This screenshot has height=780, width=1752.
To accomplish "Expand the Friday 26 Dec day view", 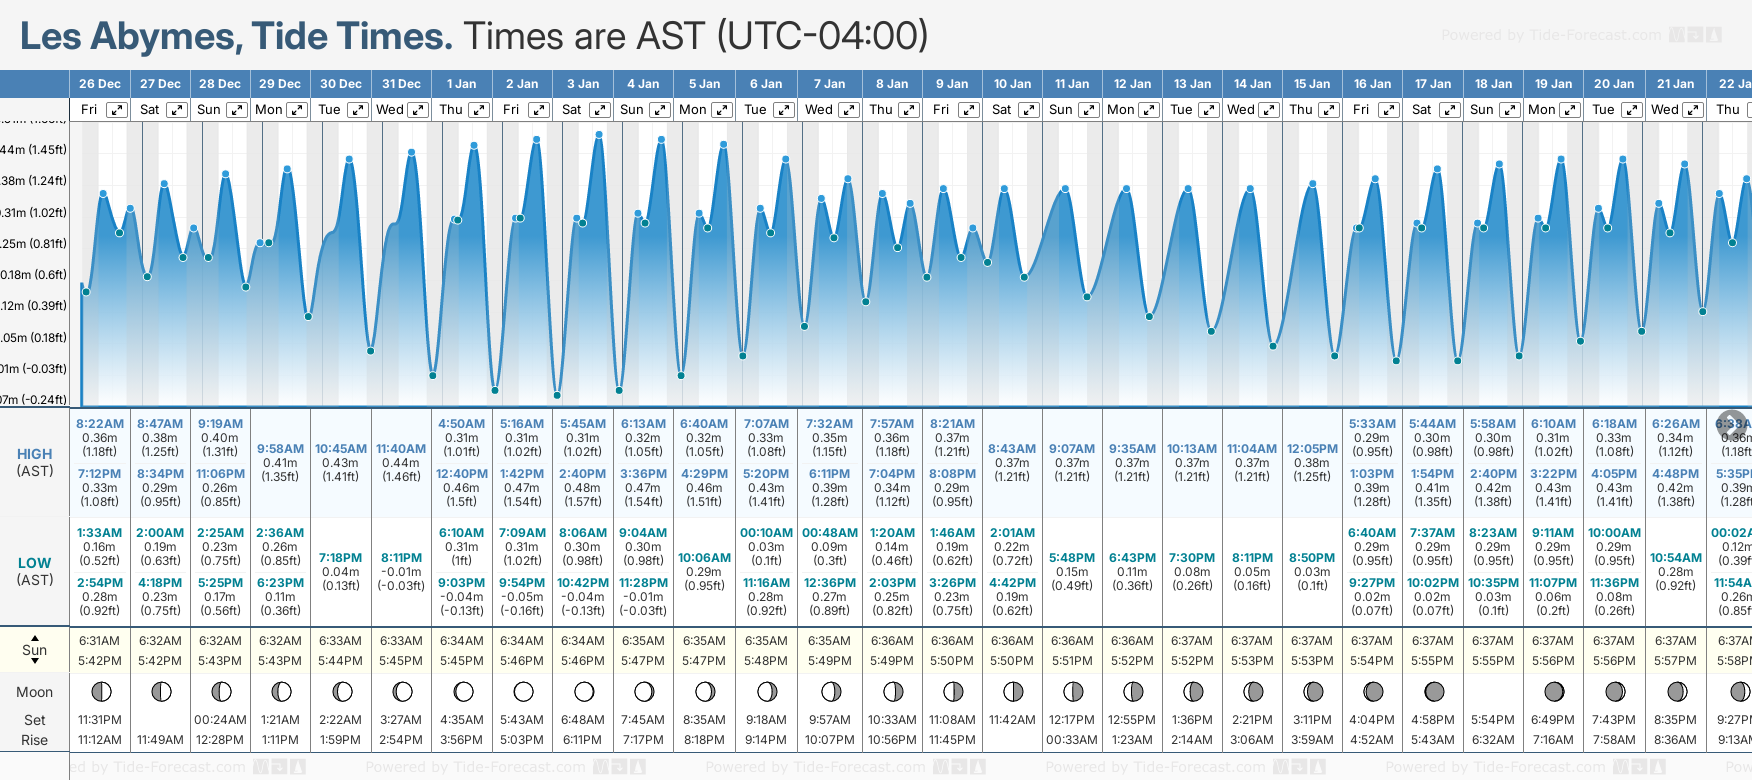I will point(117,110).
